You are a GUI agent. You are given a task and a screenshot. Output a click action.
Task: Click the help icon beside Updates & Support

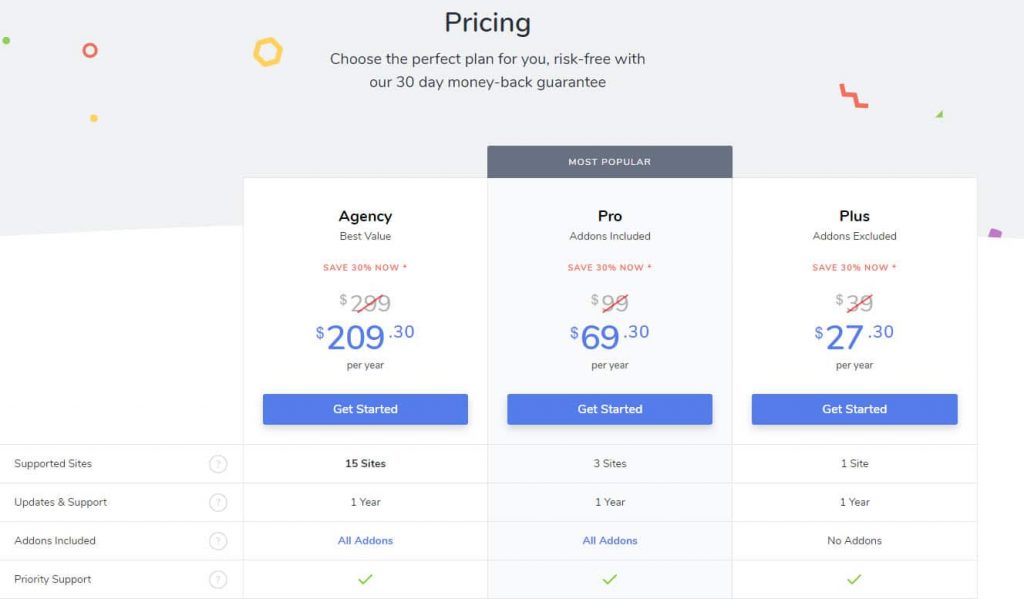click(218, 502)
